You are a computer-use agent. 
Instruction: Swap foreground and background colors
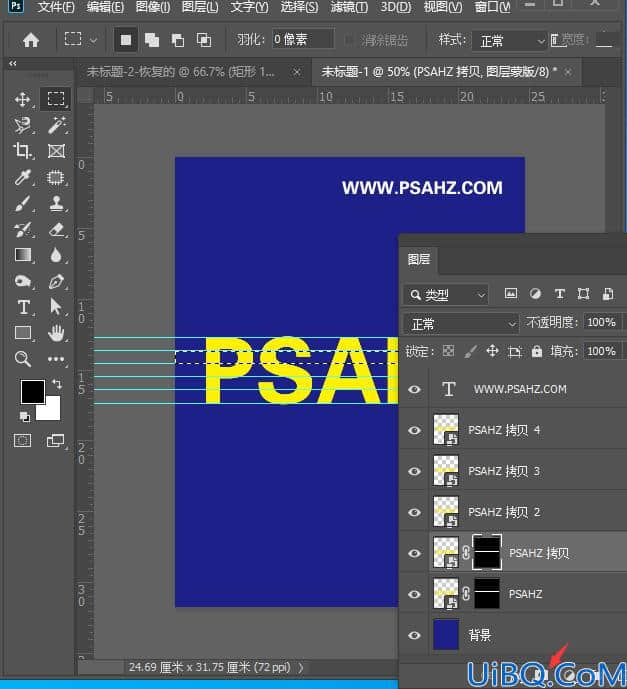coord(56,384)
